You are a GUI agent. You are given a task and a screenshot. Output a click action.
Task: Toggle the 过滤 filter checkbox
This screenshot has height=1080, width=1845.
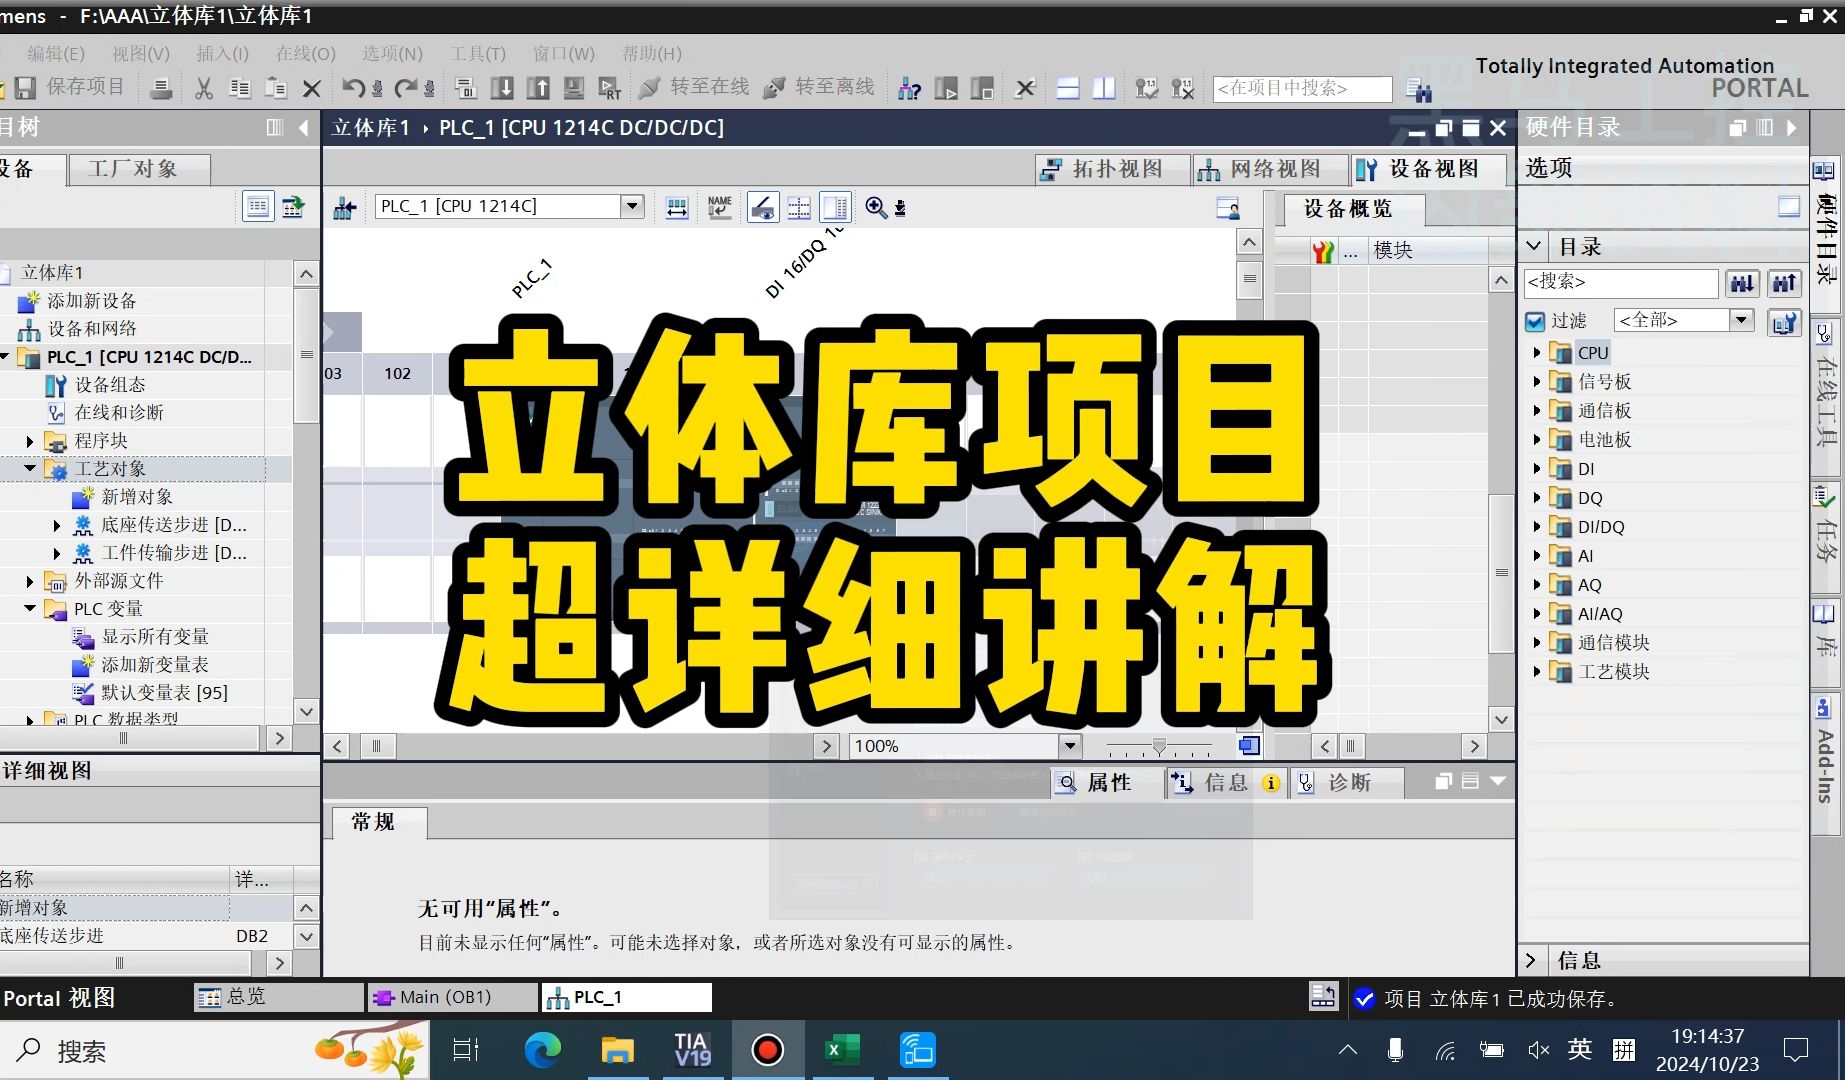pos(1535,321)
